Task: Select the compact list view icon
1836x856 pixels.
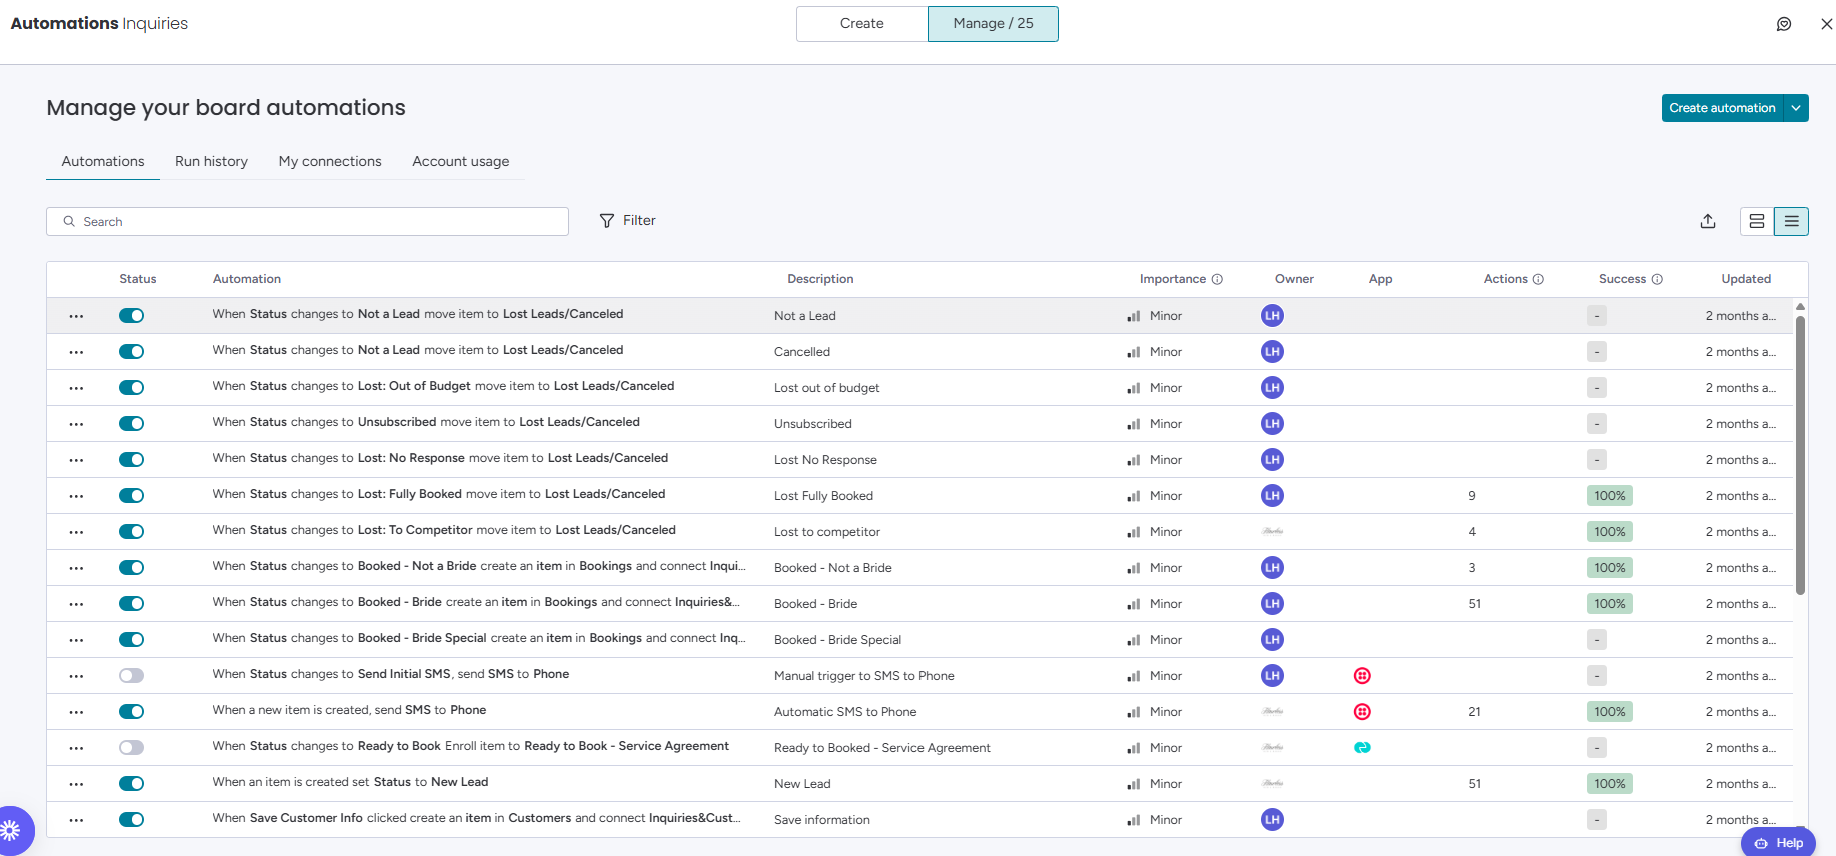Action: pos(1791,221)
